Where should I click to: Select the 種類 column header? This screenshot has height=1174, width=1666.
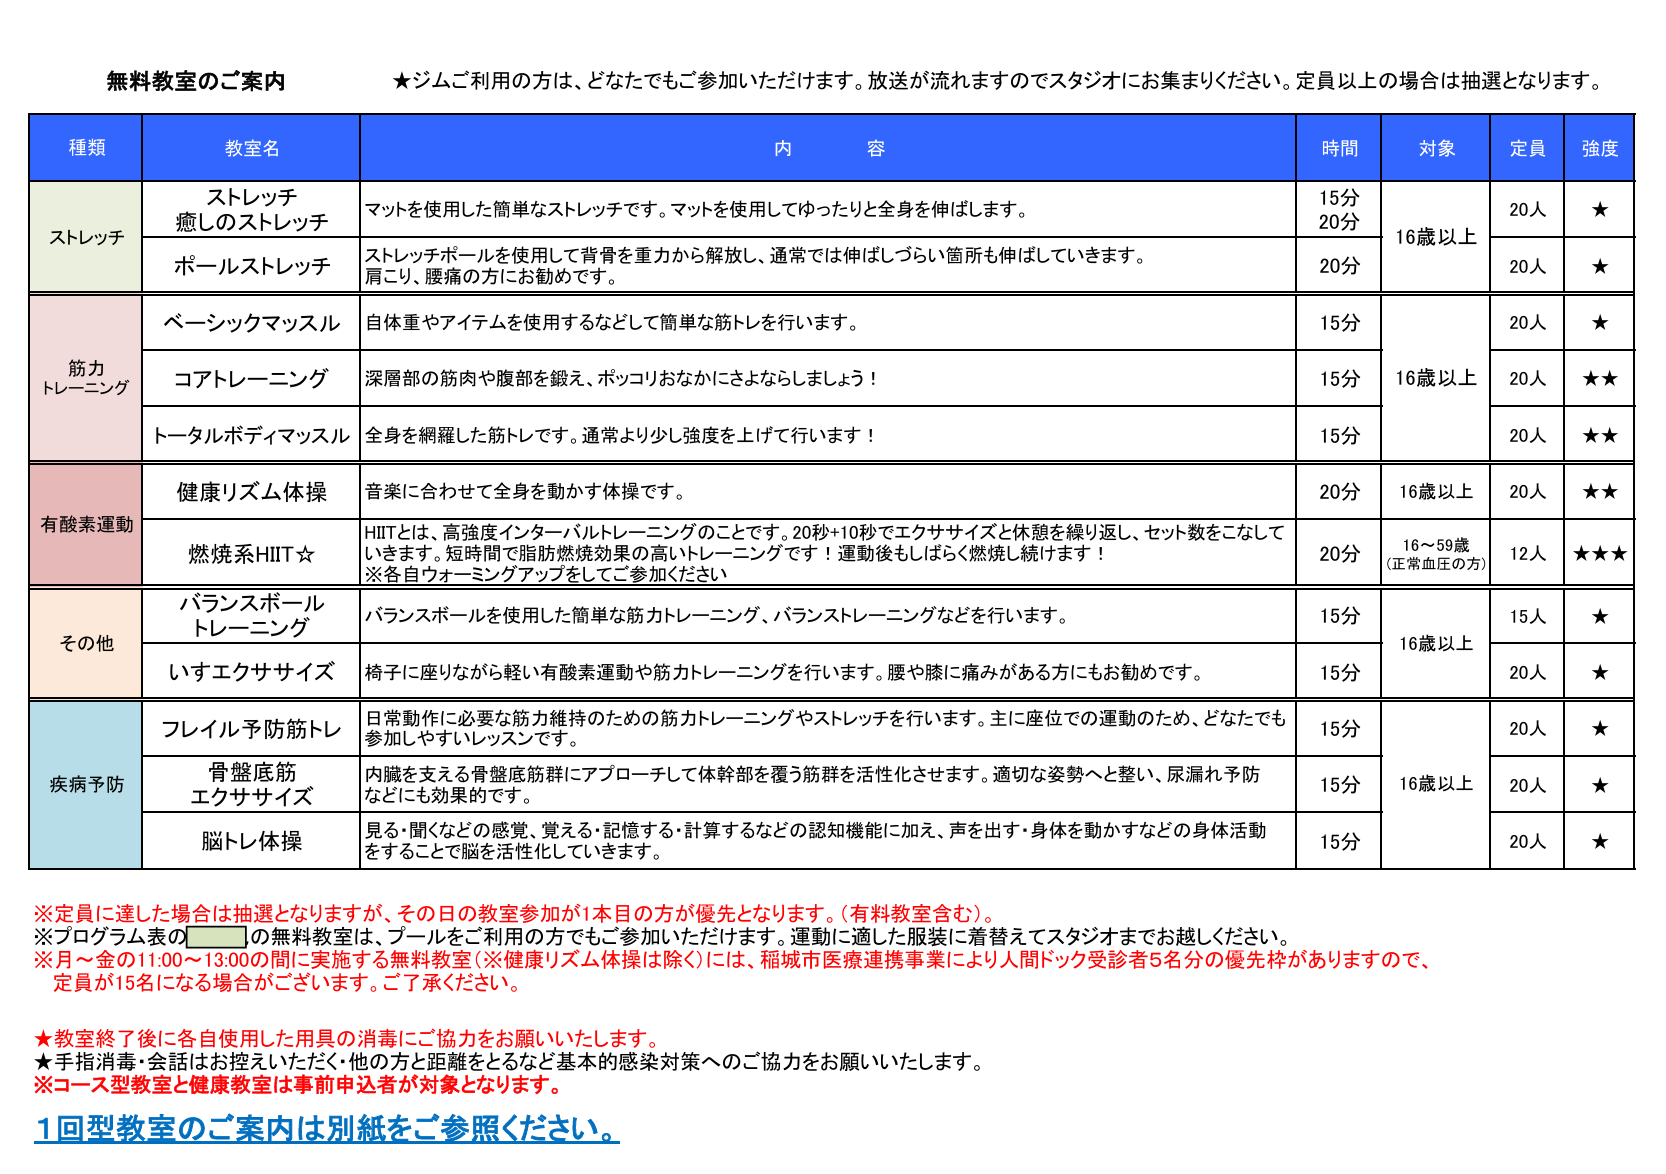pyautogui.click(x=86, y=148)
